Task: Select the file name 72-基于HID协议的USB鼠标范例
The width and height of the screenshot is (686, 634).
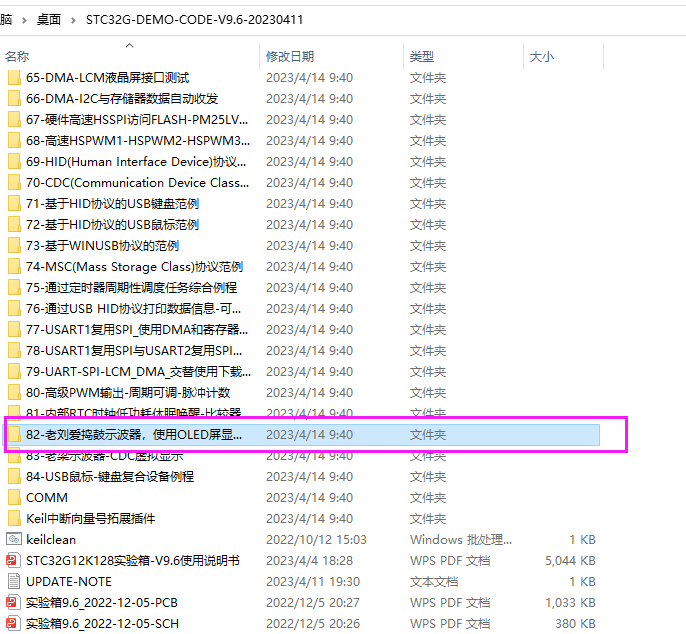Action: [112, 225]
